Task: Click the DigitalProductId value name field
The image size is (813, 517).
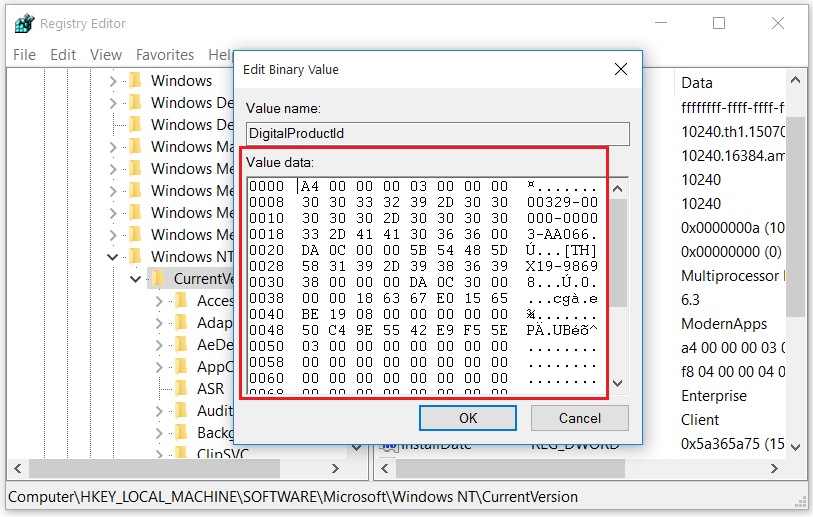Action: pyautogui.click(x=438, y=134)
